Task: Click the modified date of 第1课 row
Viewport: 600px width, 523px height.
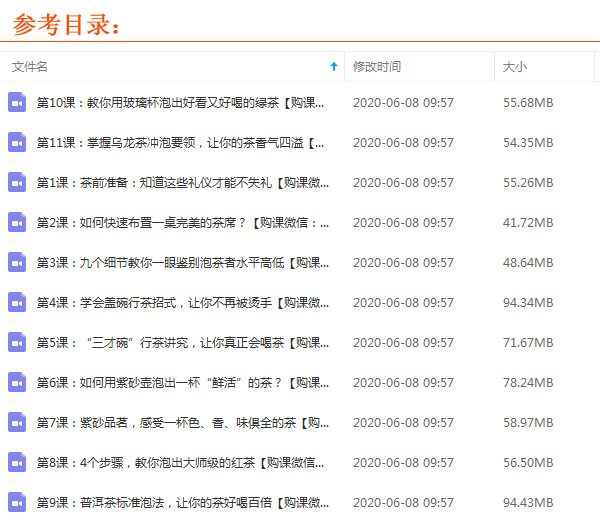Action: coord(403,182)
